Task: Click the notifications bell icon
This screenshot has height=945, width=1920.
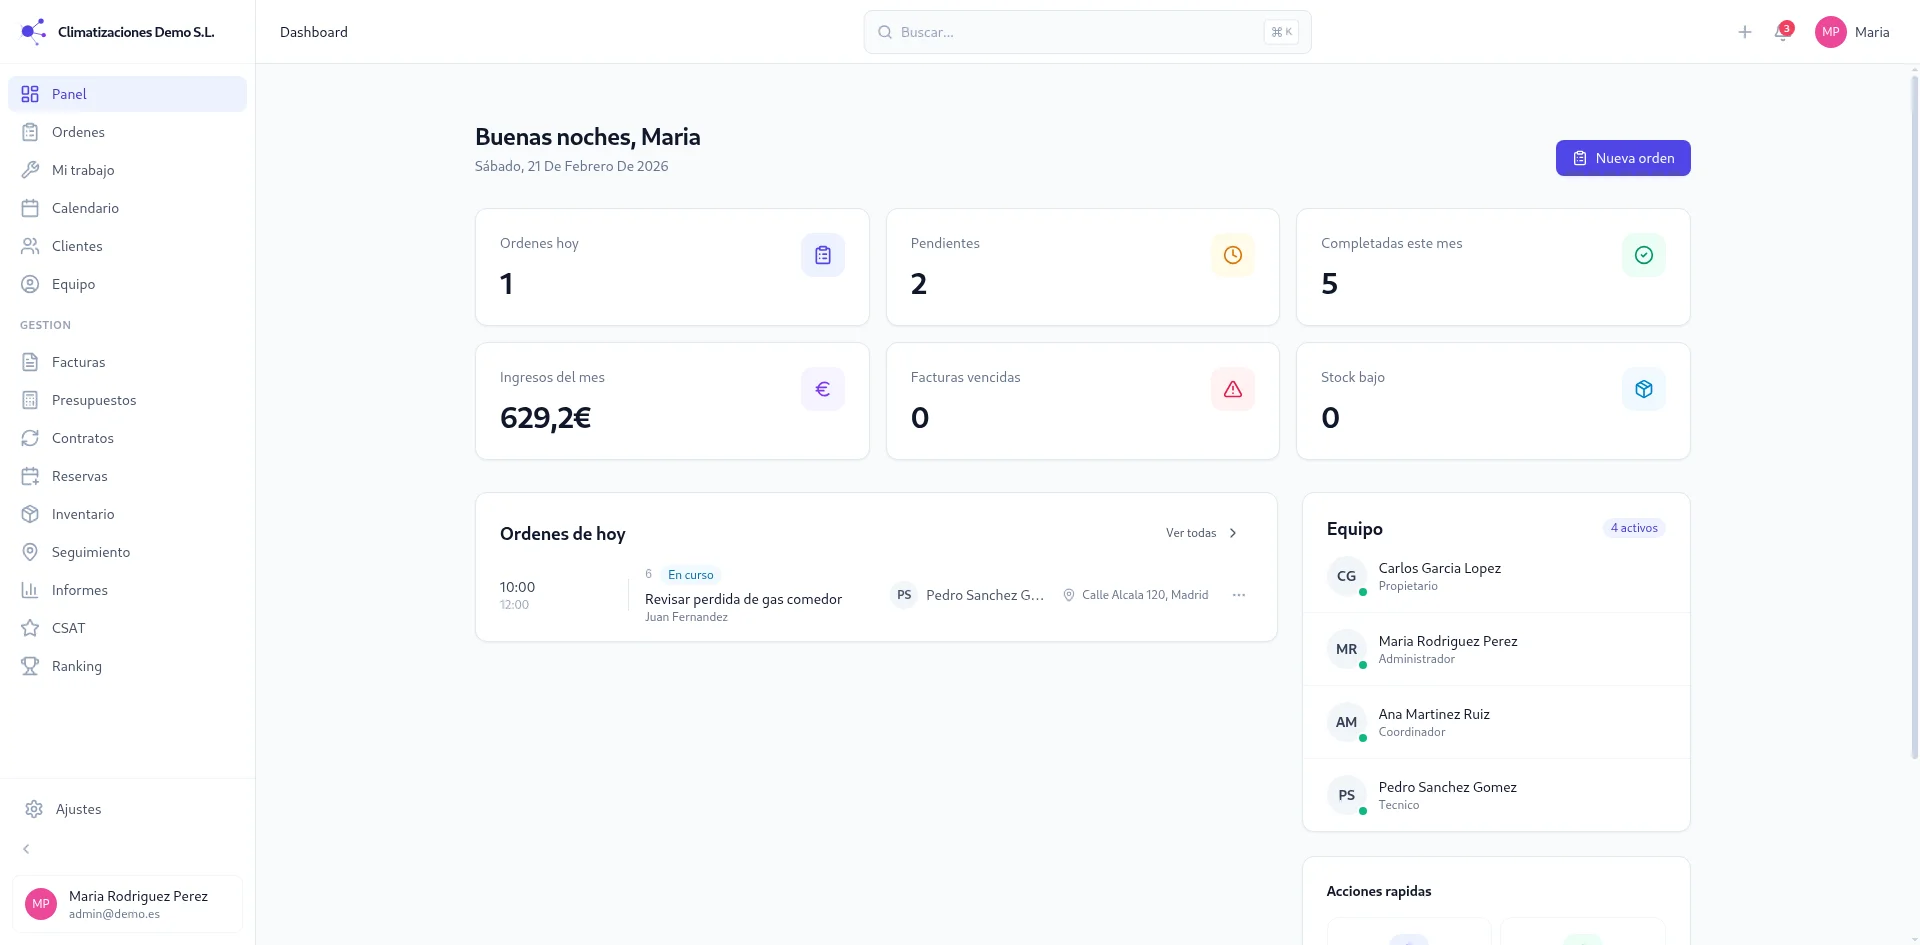Action: click(1783, 32)
